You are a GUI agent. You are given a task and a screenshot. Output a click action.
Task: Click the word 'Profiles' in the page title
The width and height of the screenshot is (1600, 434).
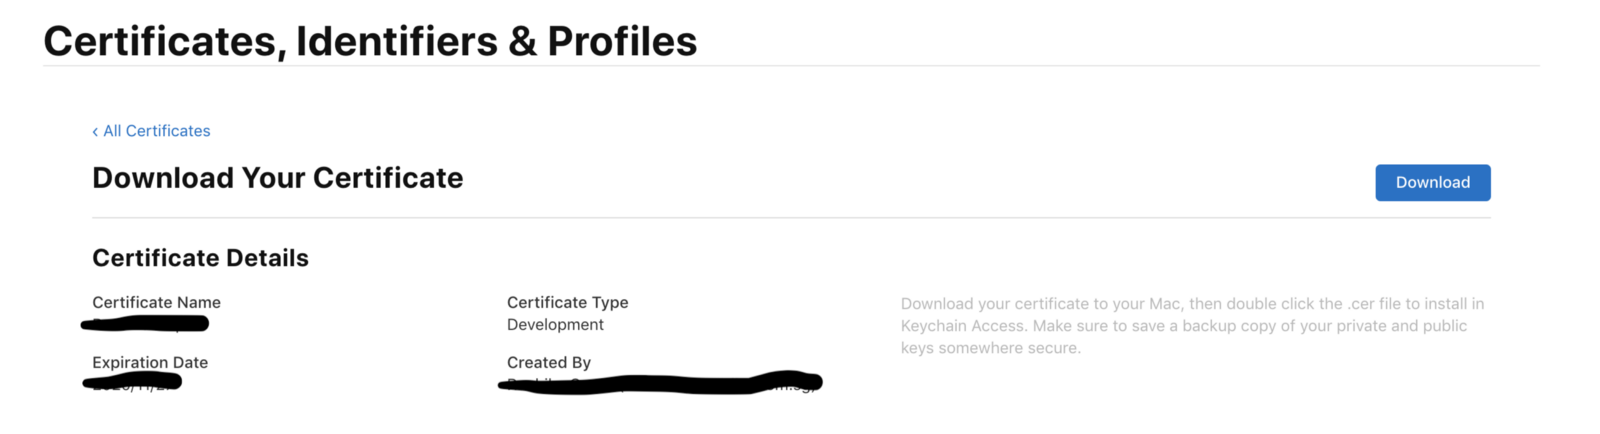(622, 41)
